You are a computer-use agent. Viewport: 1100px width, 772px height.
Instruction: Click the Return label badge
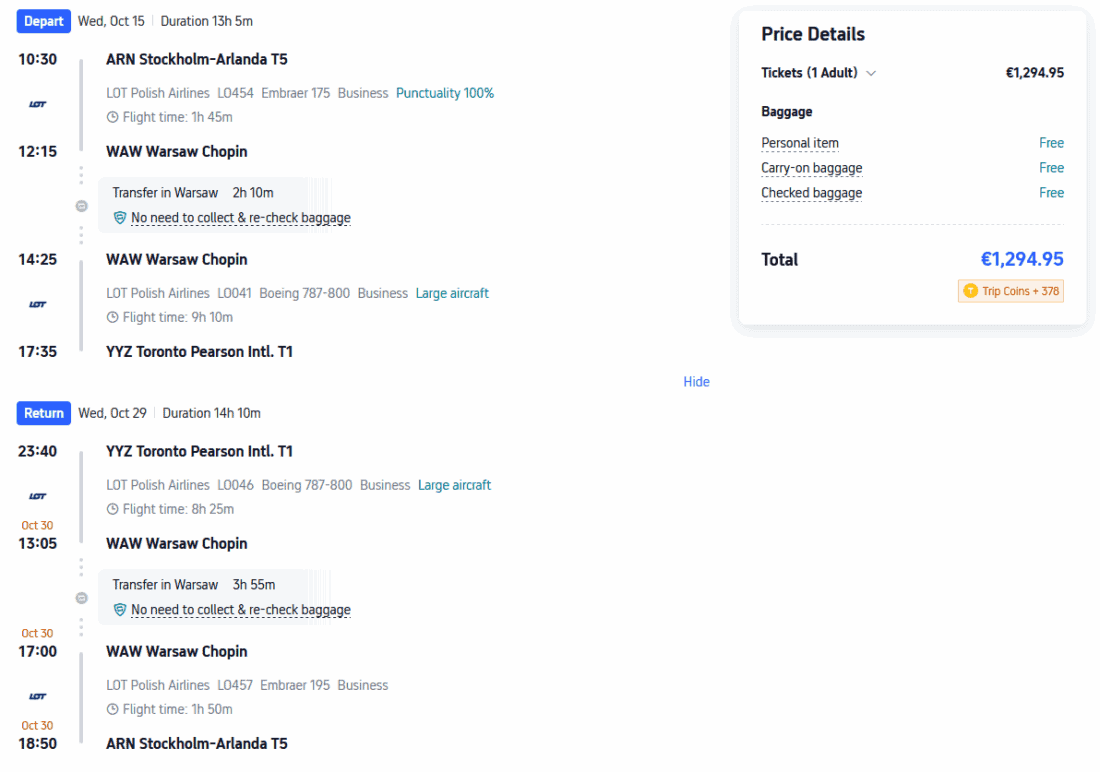[44, 413]
